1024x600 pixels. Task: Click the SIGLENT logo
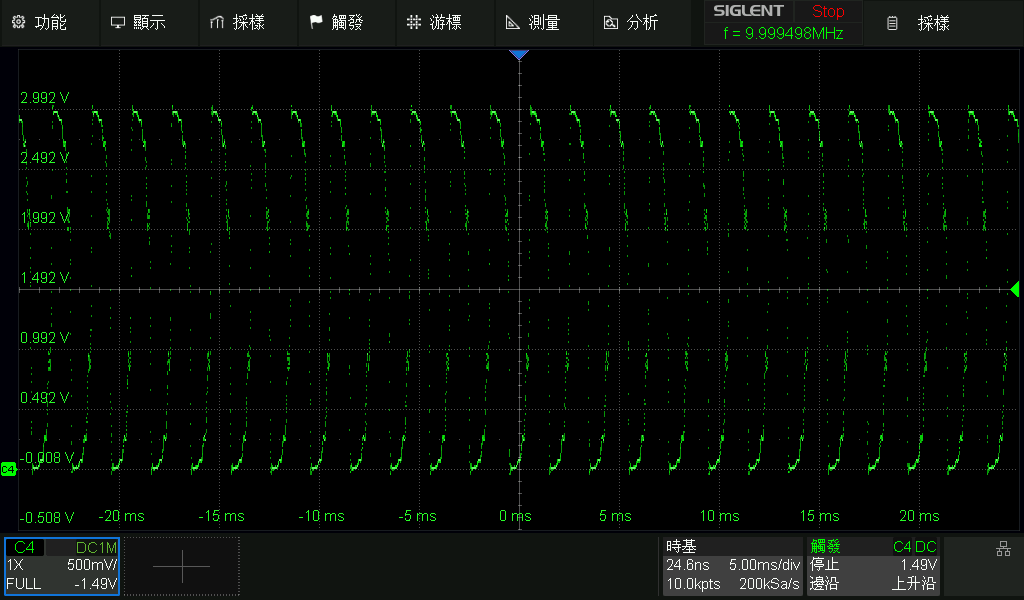(x=748, y=11)
